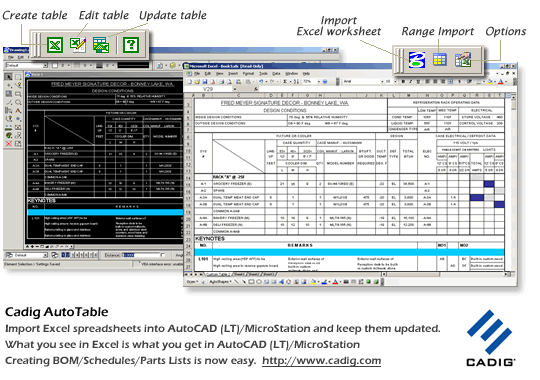Viewport: 540px width, 380px height.
Task: Click the Oval tool in Excel drawing toolbar
Action: pyautogui.click(x=259, y=282)
